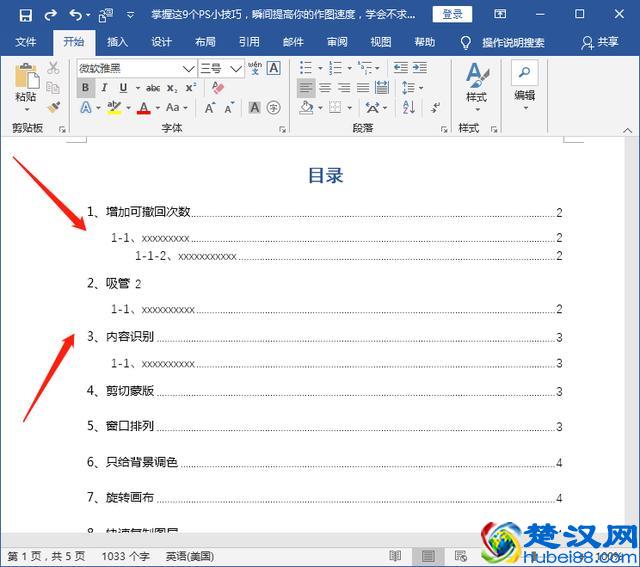Open the Font dialog launcher
Image resolution: width=640 pixels, height=567 pixels.
(x=282, y=129)
